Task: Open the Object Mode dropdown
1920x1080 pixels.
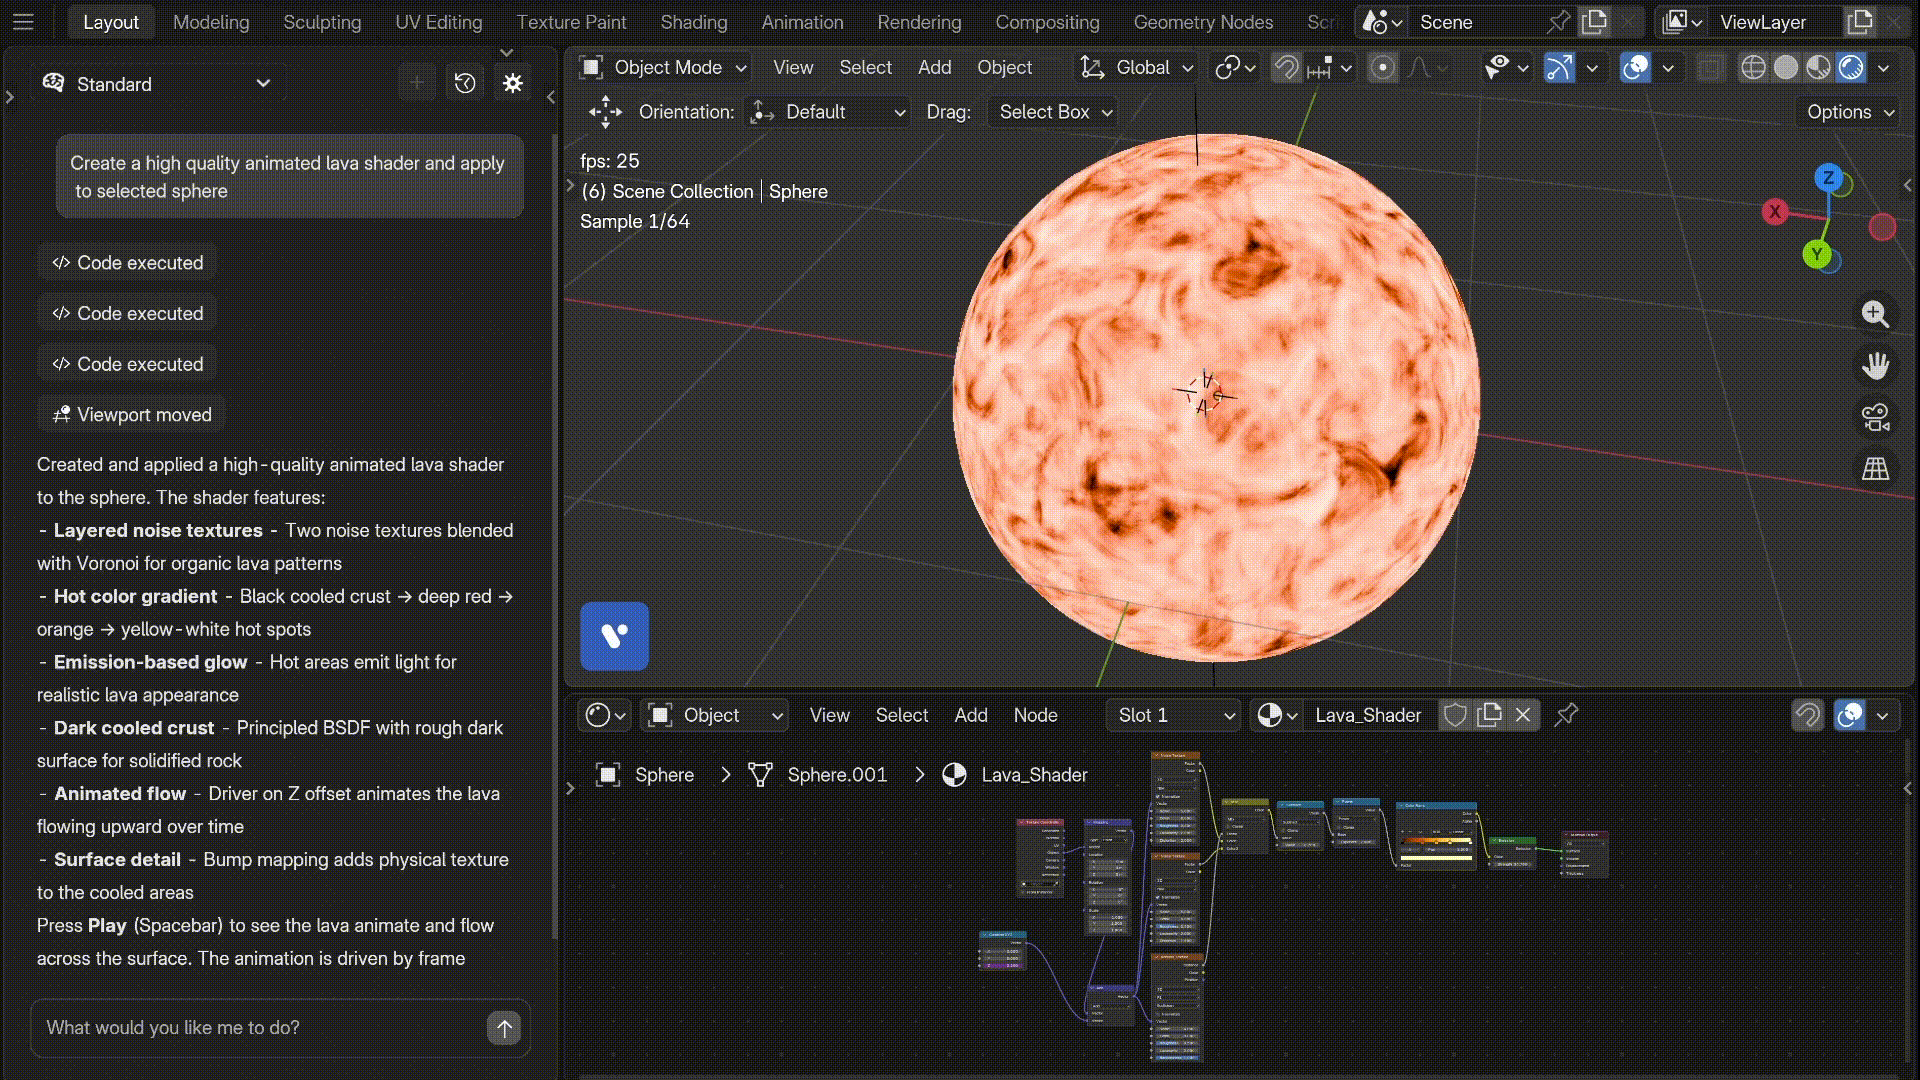Action: 664,68
